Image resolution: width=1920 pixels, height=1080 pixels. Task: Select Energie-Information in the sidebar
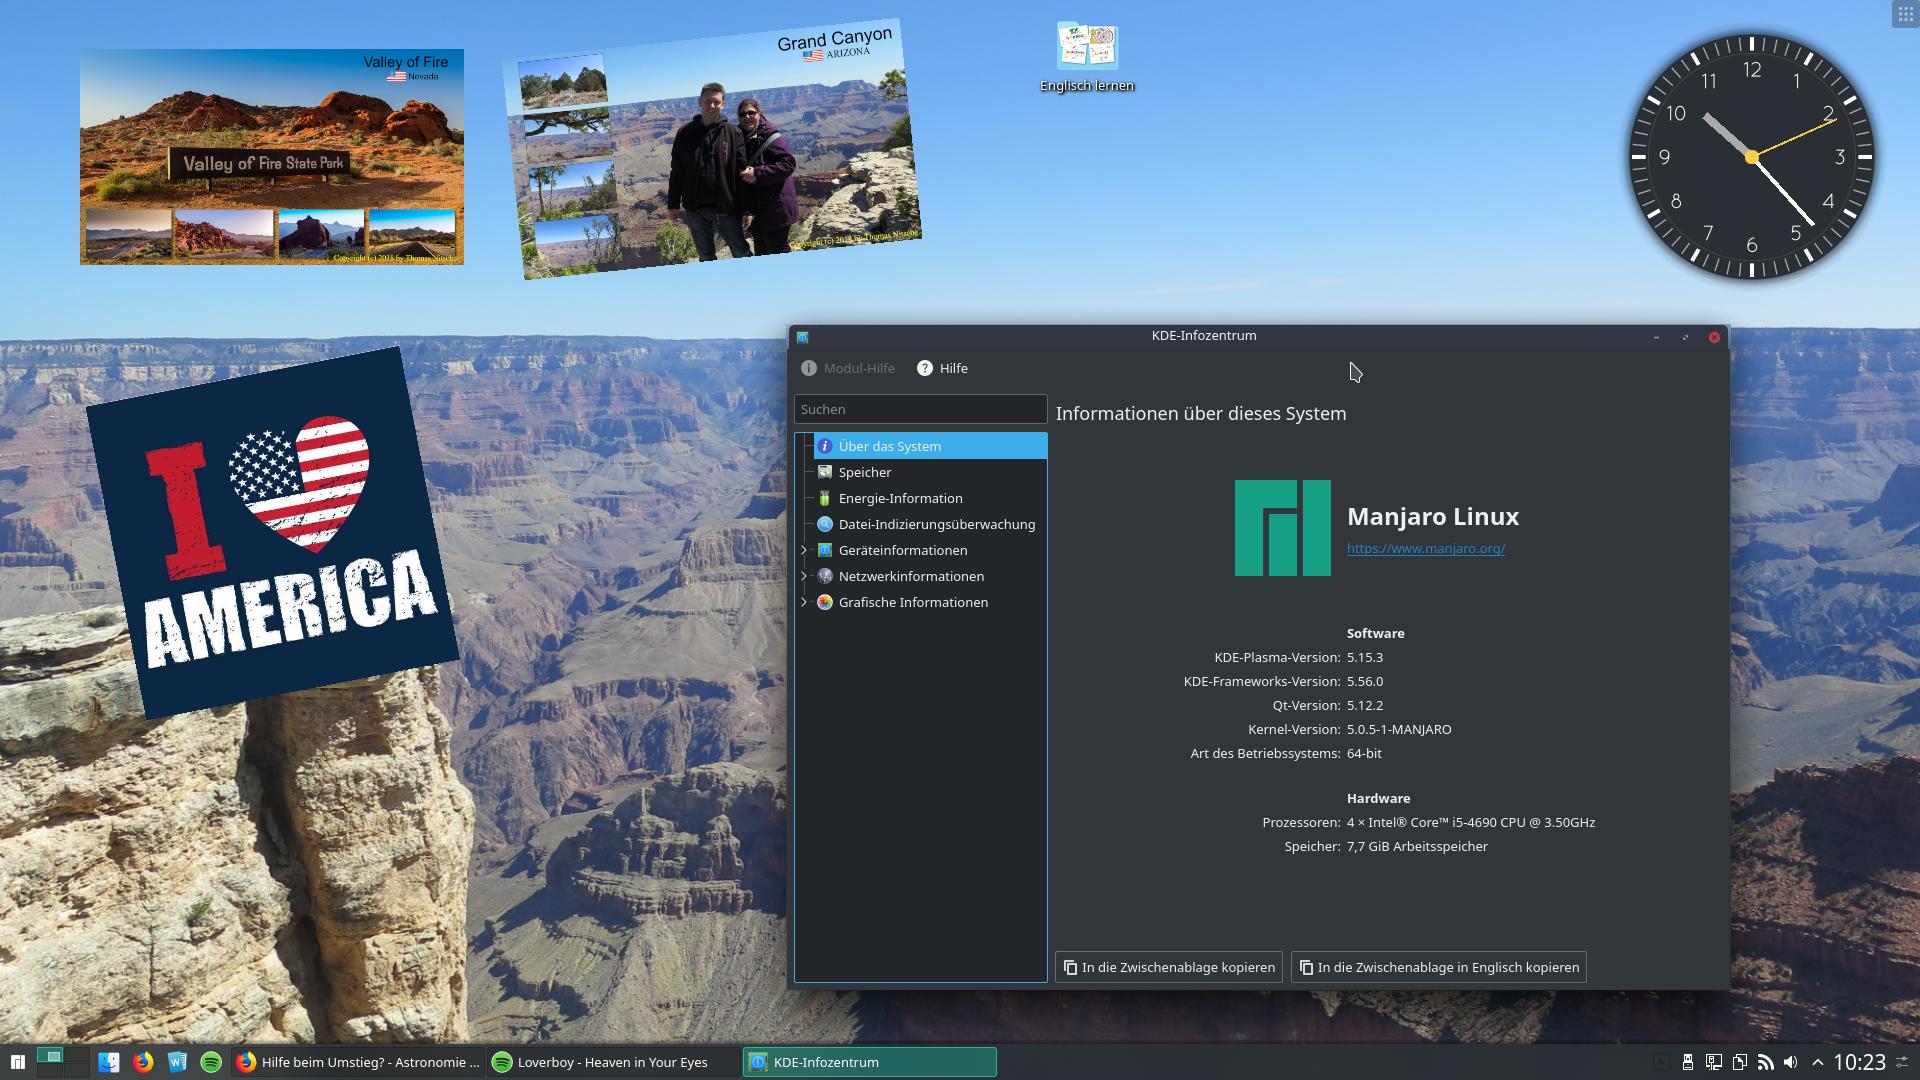tap(900, 498)
